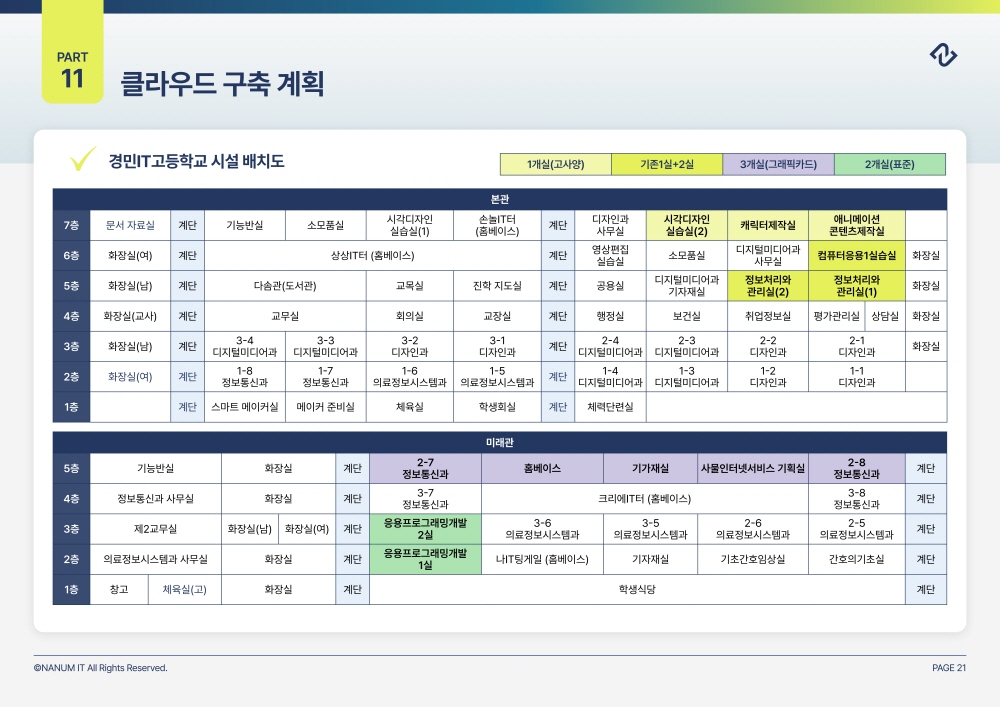This screenshot has height=707, width=1000.
Task: Select the 문서 자료실 cell
Action: click(x=130, y=225)
